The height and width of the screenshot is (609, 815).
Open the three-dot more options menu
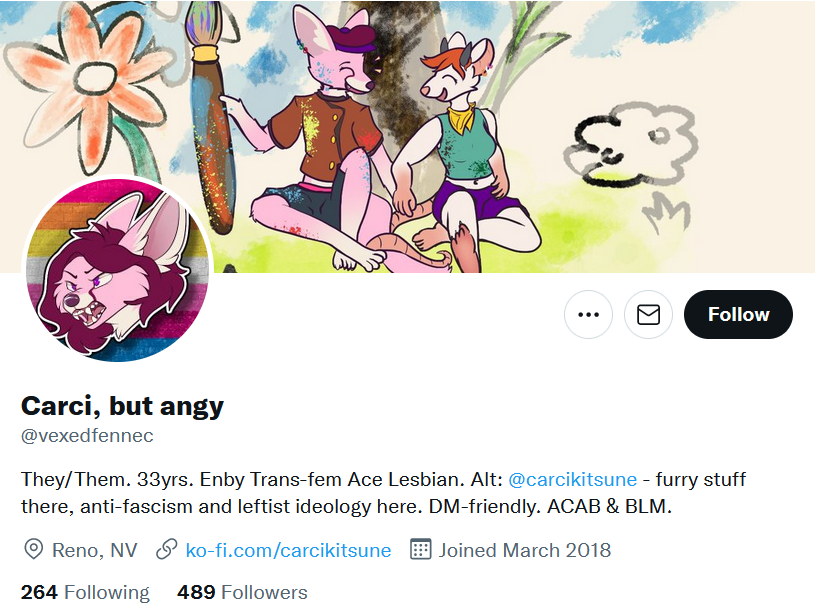coord(588,314)
